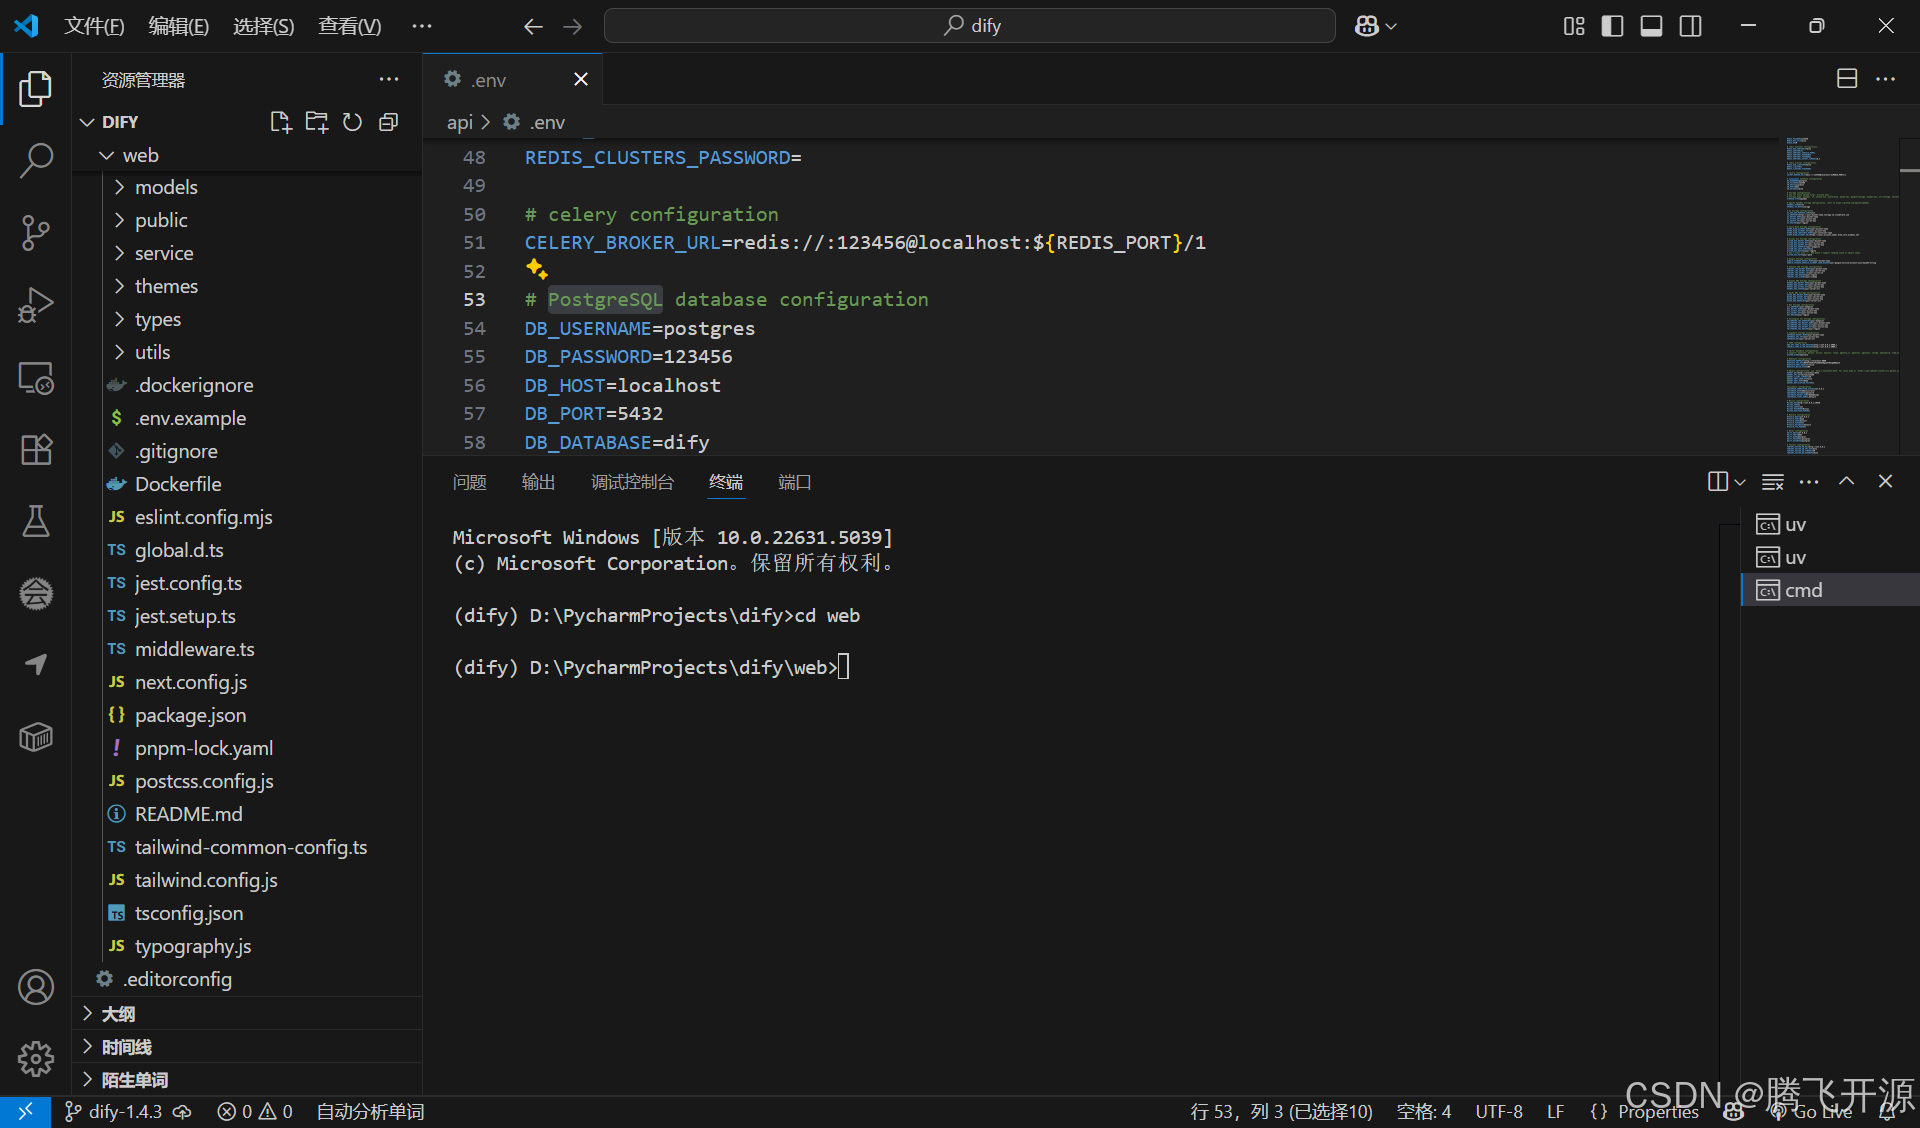Toggle secondary side bar visibility
This screenshot has height=1128, width=1920.
point(1690,26)
